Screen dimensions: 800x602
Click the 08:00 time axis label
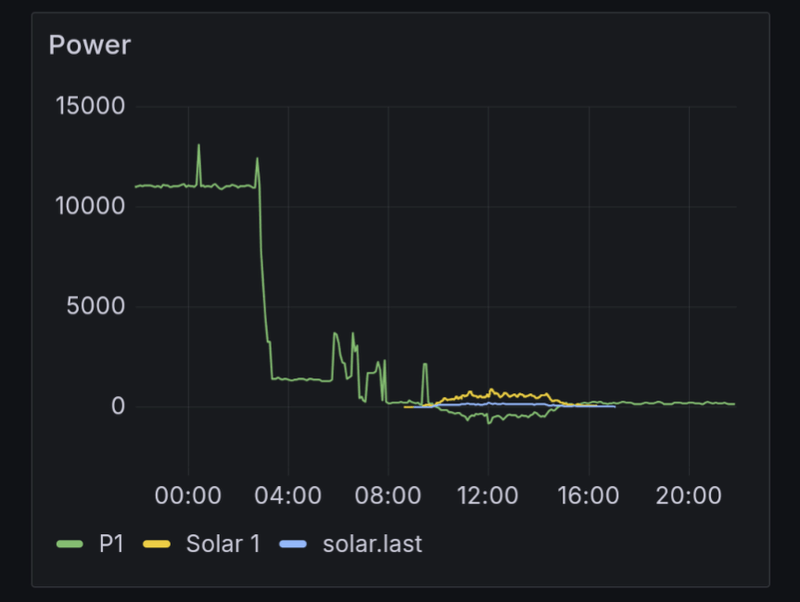tap(388, 495)
